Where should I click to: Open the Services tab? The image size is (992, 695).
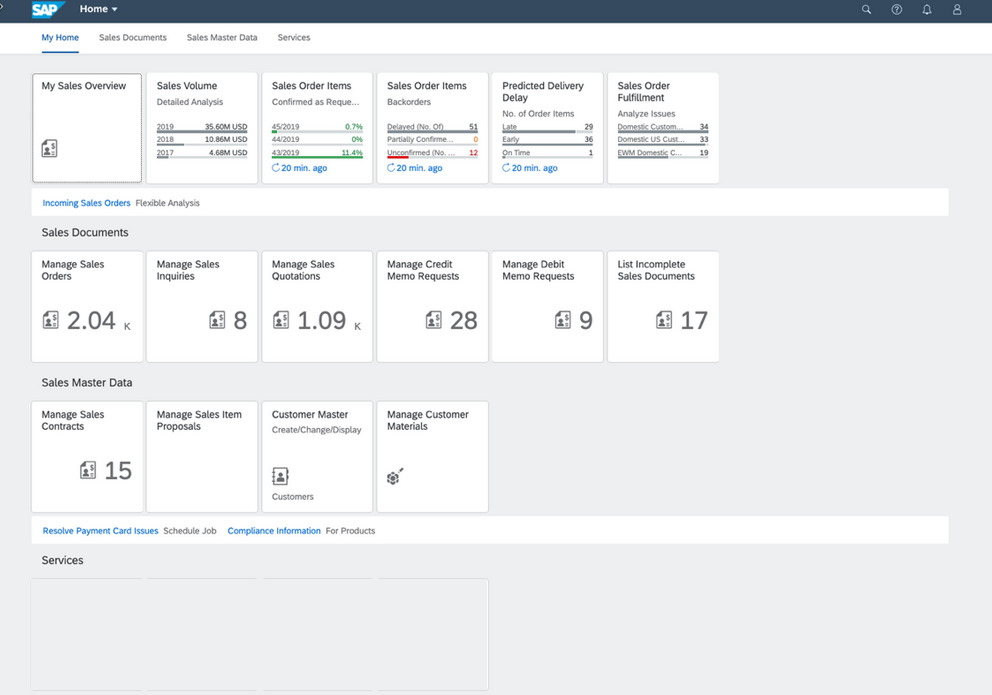(294, 38)
